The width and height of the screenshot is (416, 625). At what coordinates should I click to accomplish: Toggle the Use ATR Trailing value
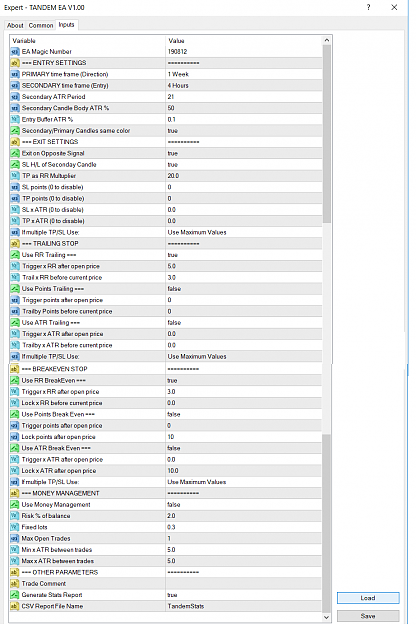(243, 323)
